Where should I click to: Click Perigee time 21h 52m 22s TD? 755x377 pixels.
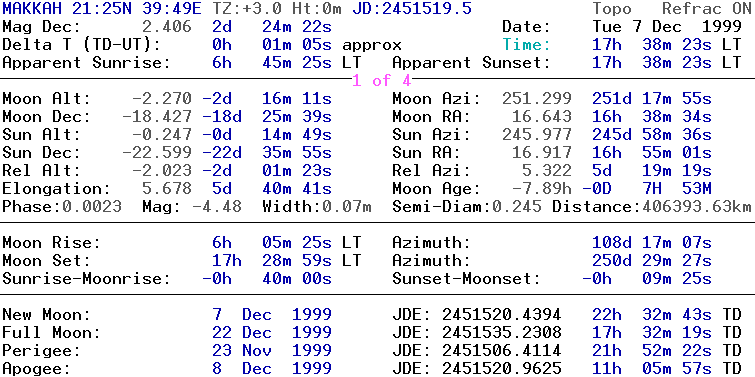(667, 350)
